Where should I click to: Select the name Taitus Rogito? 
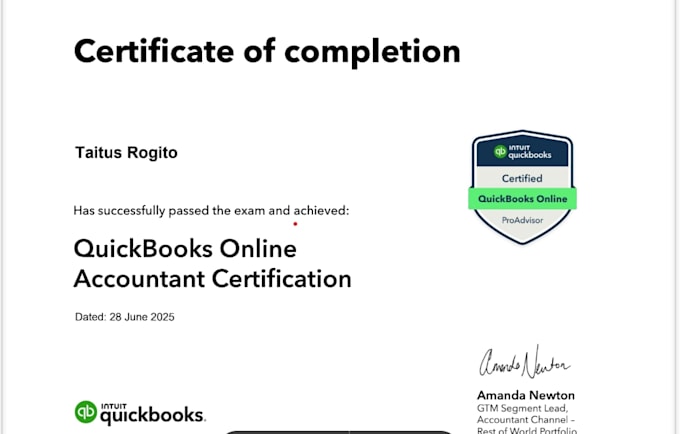(126, 153)
